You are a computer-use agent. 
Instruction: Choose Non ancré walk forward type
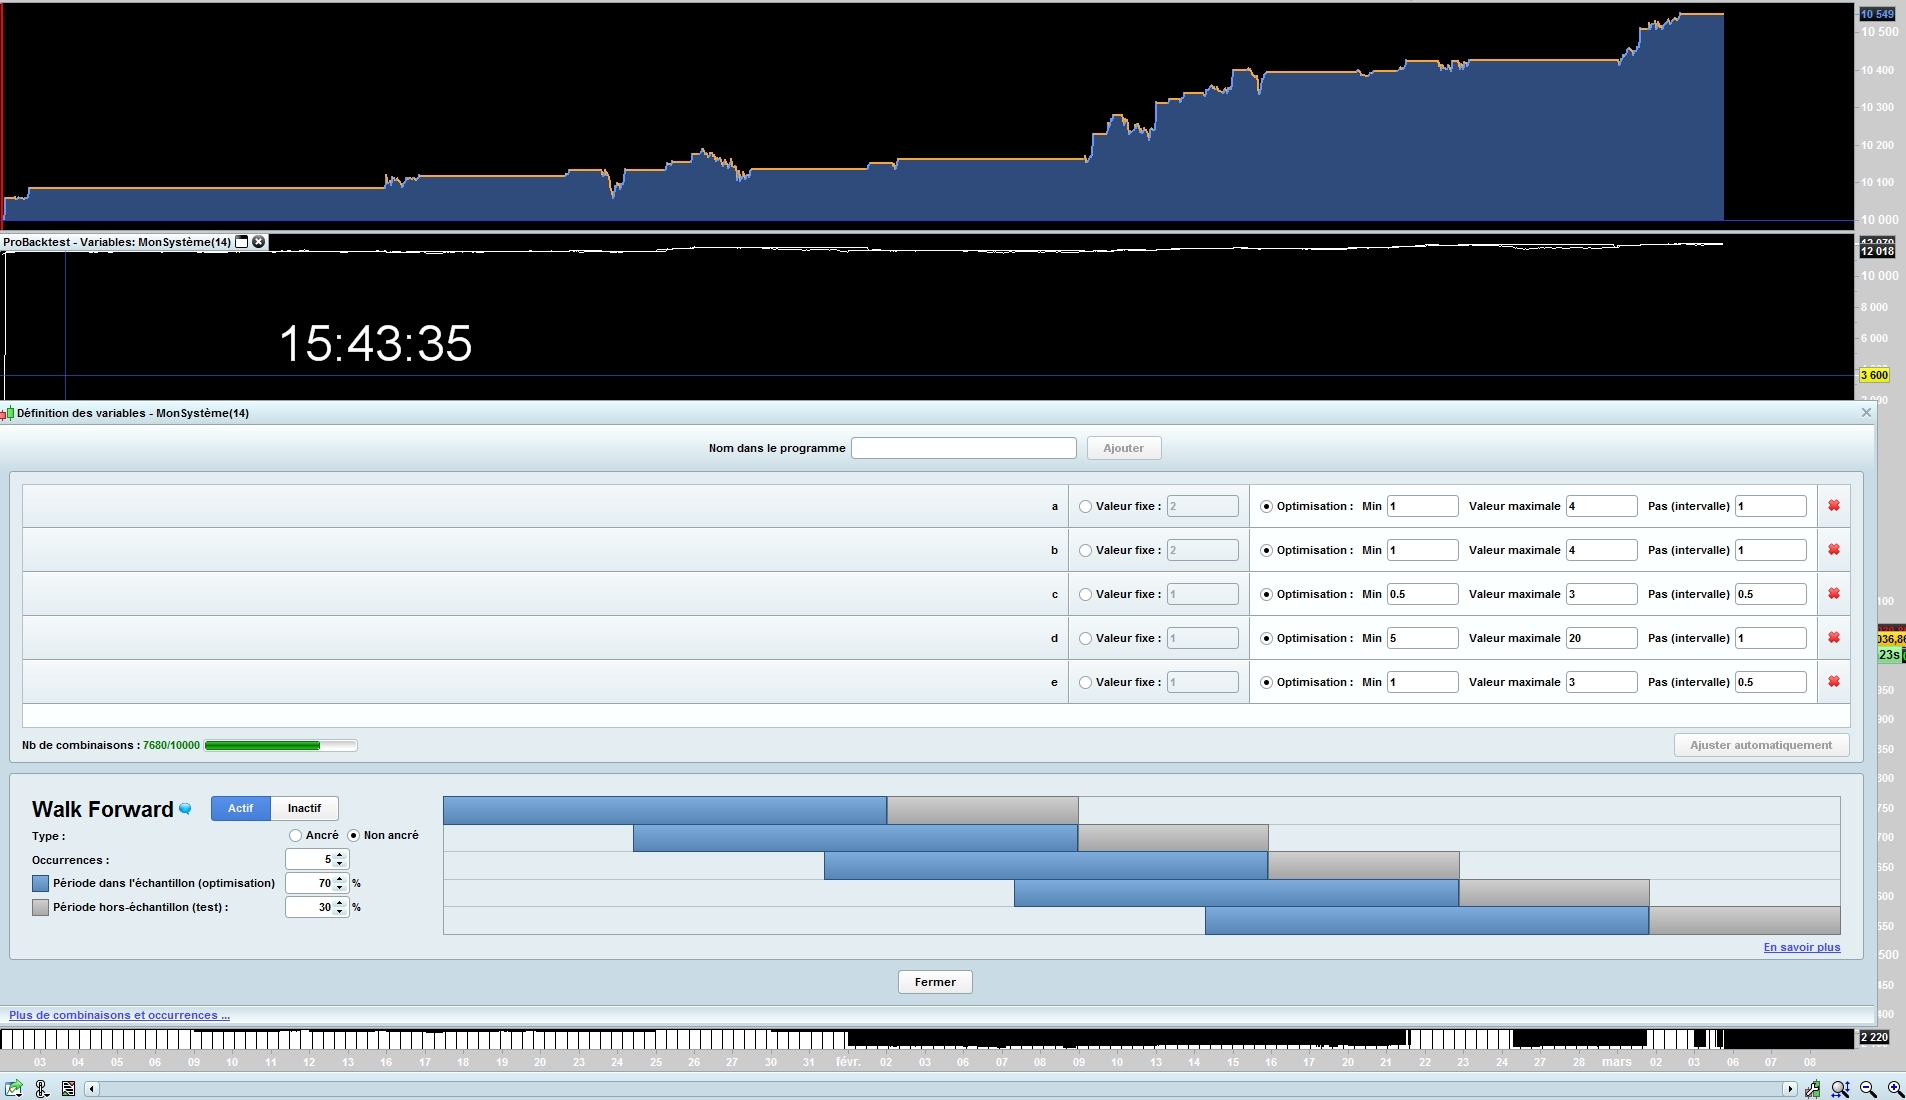pyautogui.click(x=353, y=836)
